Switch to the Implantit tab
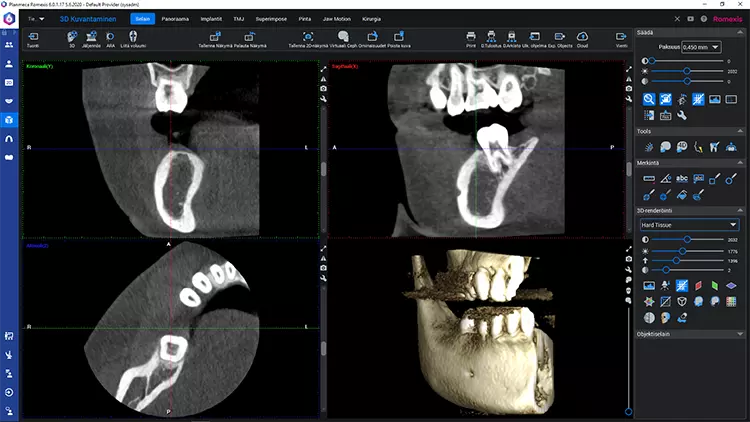Viewport: 750px width, 422px height. tap(211, 19)
